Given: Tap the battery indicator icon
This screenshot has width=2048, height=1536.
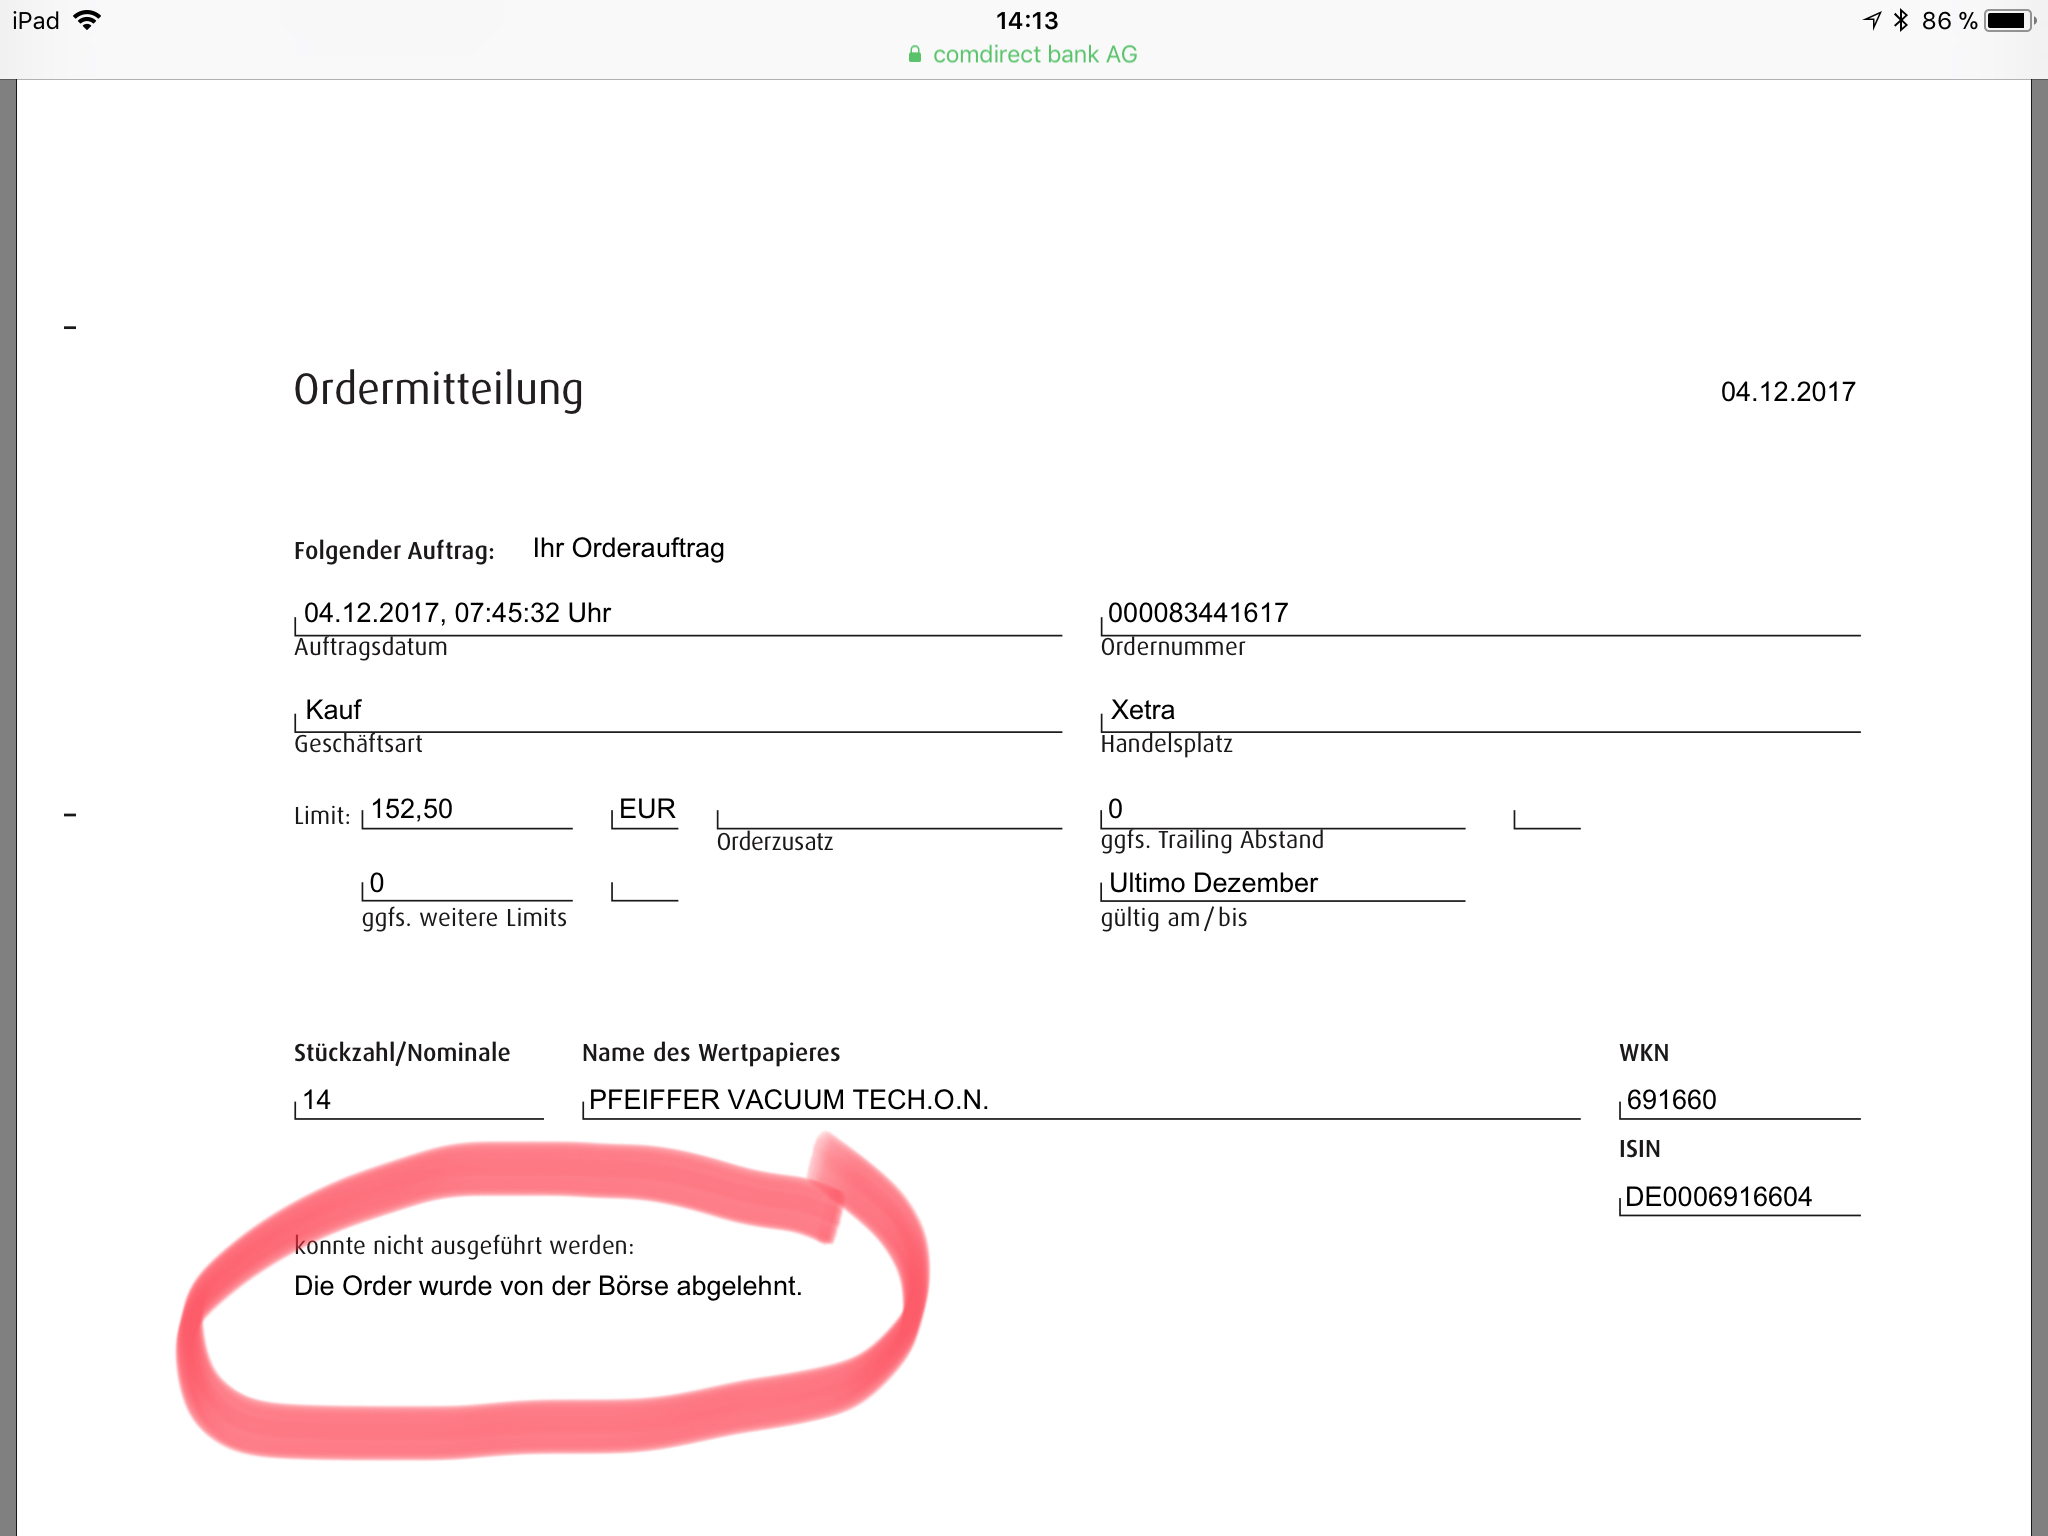Looking at the screenshot, I should tap(2008, 20).
